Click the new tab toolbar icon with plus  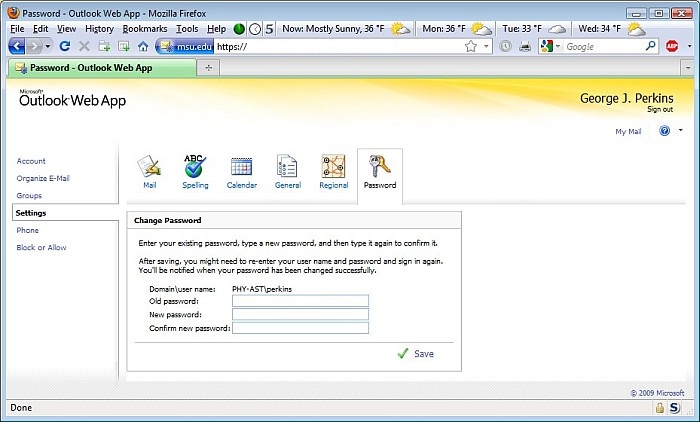[104, 46]
